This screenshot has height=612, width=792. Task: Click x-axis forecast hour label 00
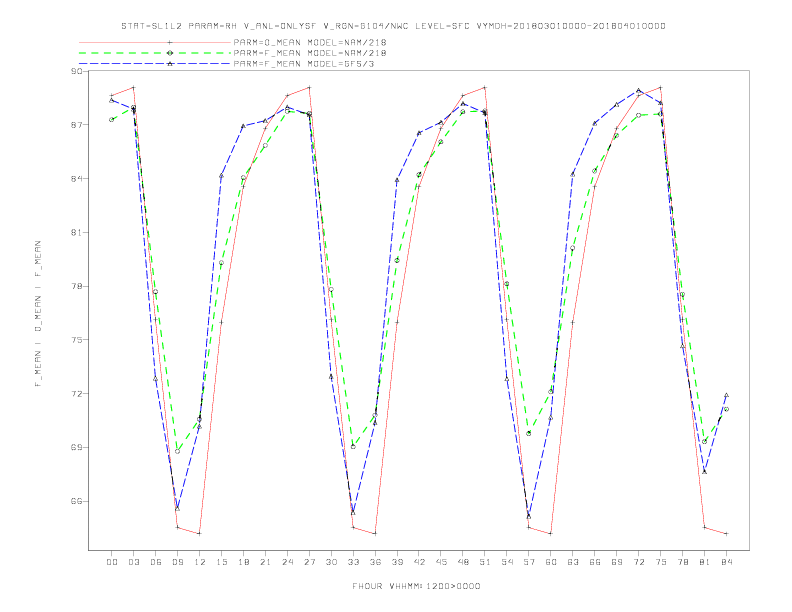112,562
